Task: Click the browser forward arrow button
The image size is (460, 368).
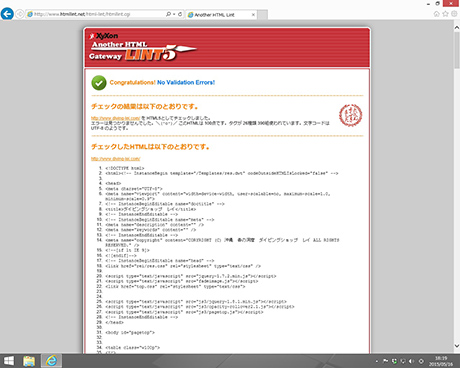Action: [x=20, y=14]
